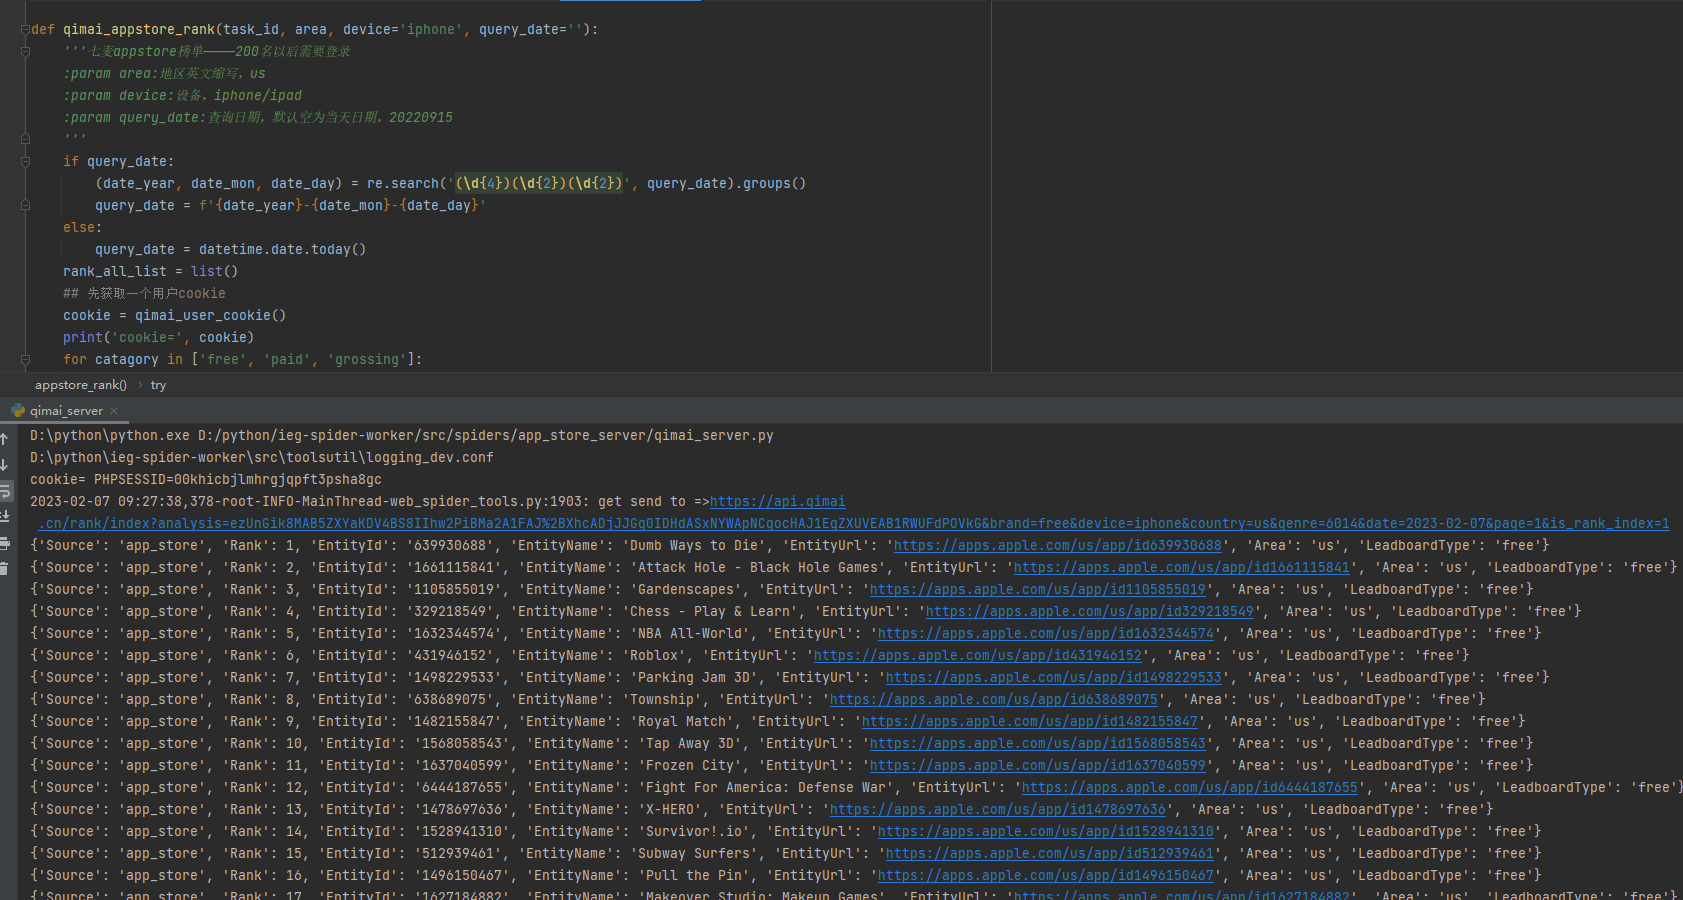Click the cookie= PHPSESSID console output line
The image size is (1683, 900).
(205, 479)
